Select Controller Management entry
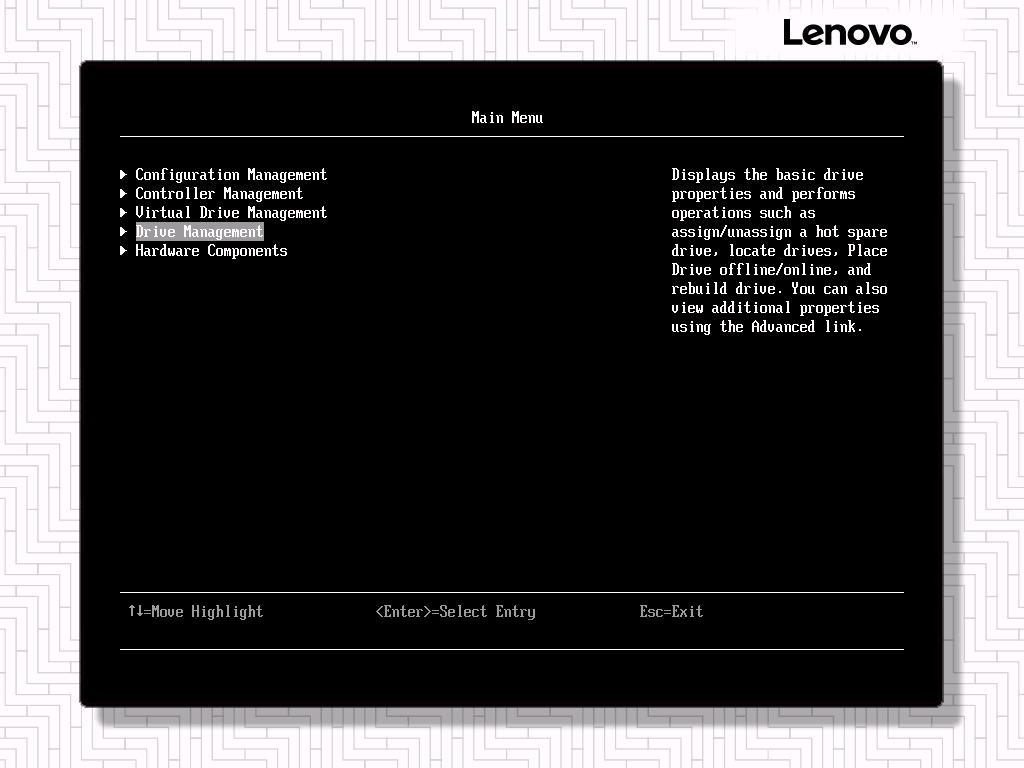This screenshot has width=1024, height=768. [x=219, y=194]
